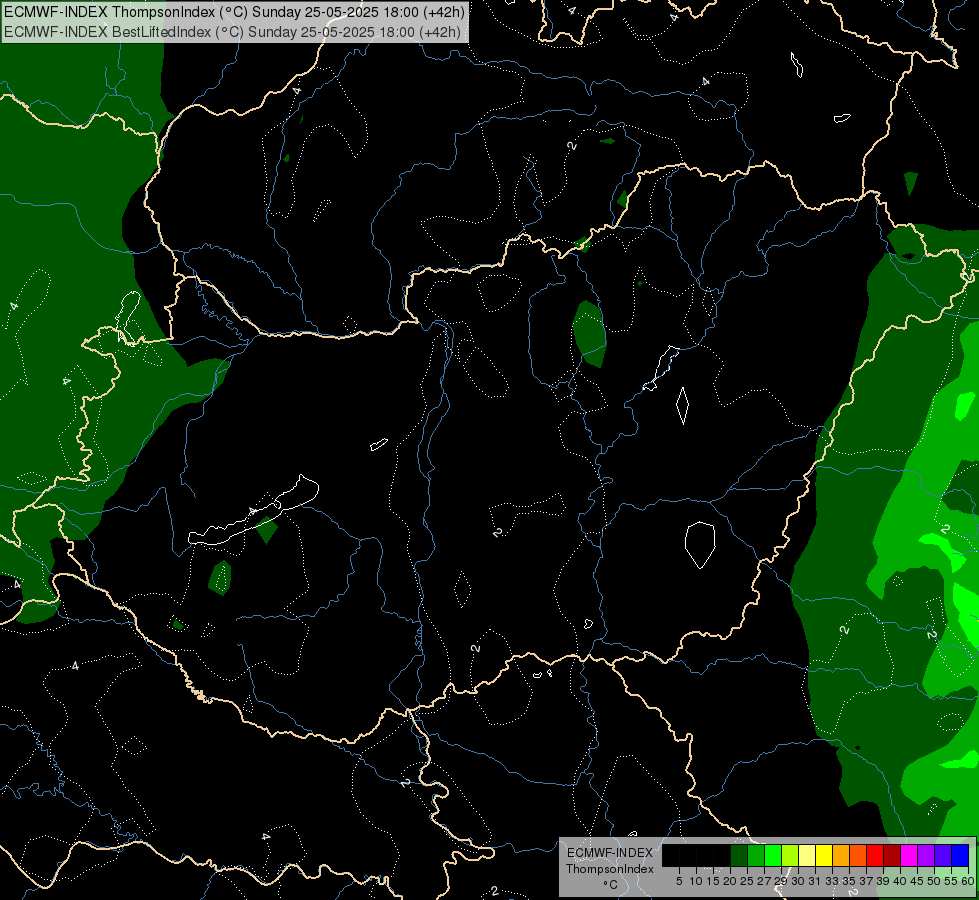Pick the purple 45–50 legend swatch
Screen dimensions: 979x900
[926, 856]
